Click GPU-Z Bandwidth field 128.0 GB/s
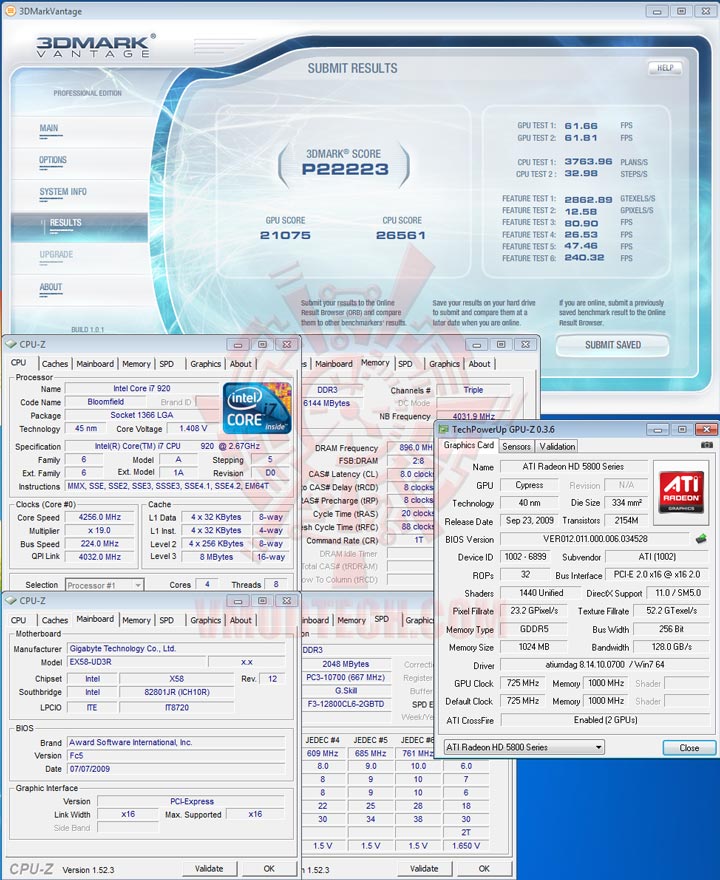Viewport: 720px width, 880px height. (x=671, y=647)
